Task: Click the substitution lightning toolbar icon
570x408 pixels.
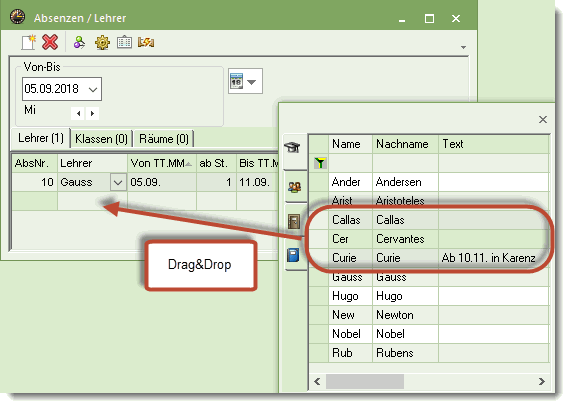Action: (146, 43)
